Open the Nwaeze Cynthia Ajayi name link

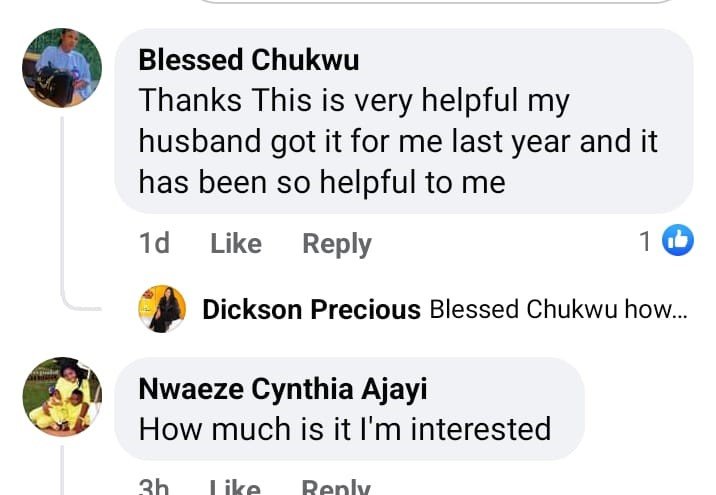click(x=283, y=389)
